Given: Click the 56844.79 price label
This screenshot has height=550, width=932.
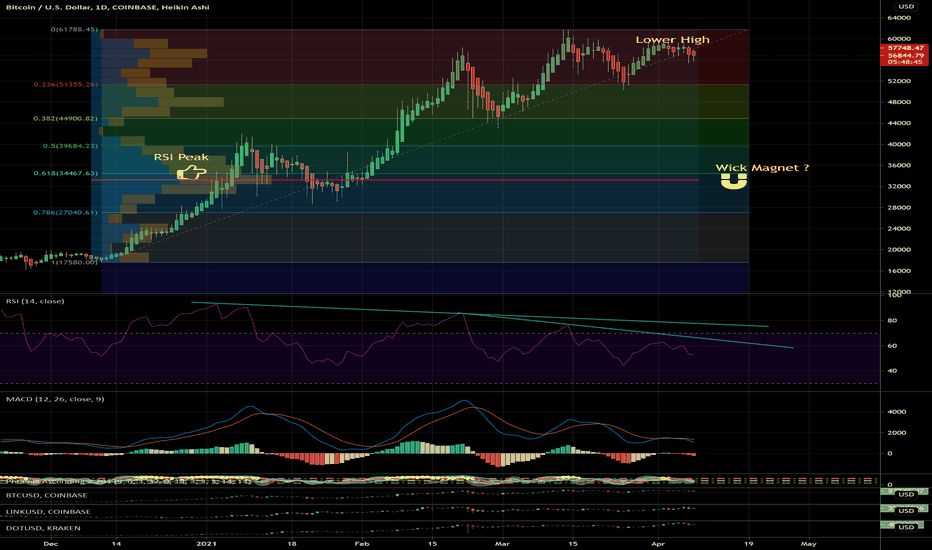Looking at the screenshot, I should pyautogui.click(x=906, y=55).
